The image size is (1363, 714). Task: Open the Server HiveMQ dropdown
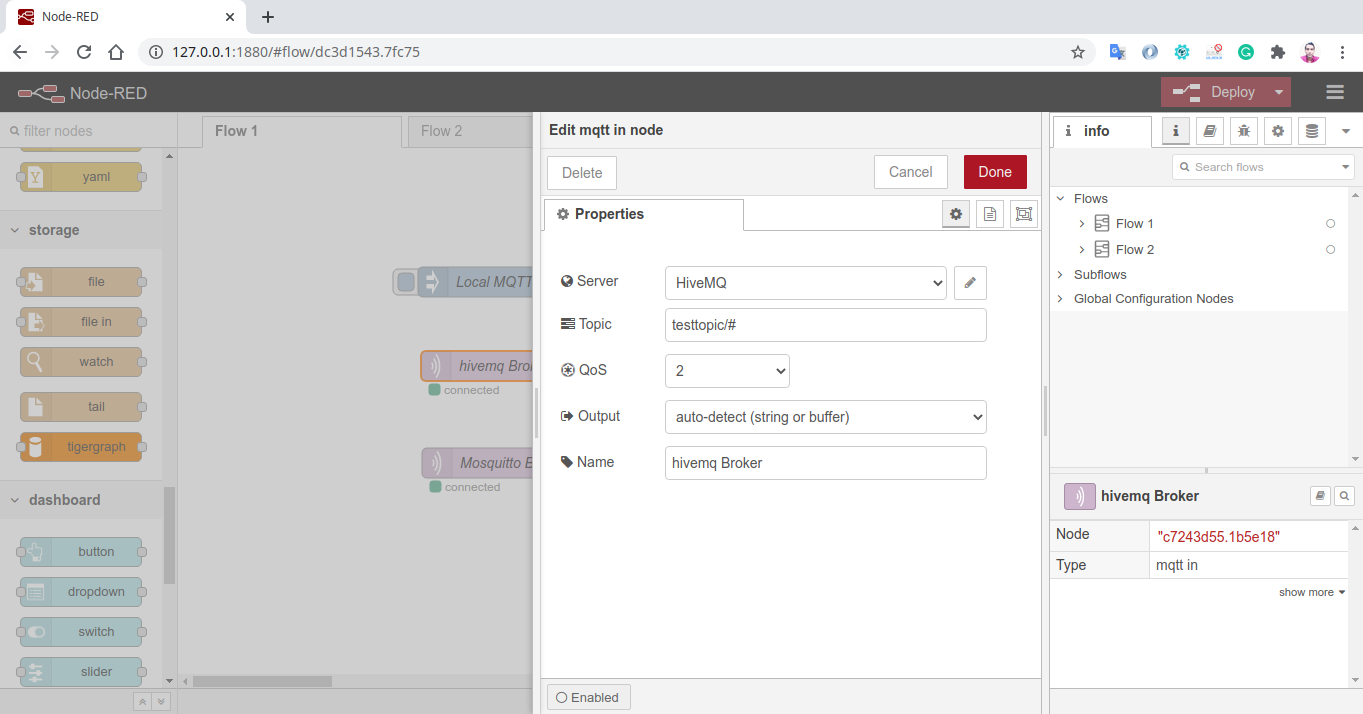click(x=805, y=283)
